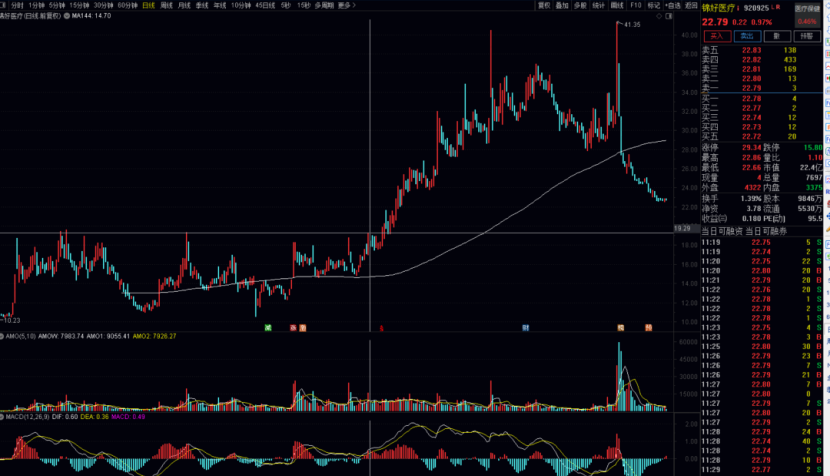Open the 多周期 multi-period view
Image resolution: width=830 pixels, height=476 pixels.
(x=323, y=5)
